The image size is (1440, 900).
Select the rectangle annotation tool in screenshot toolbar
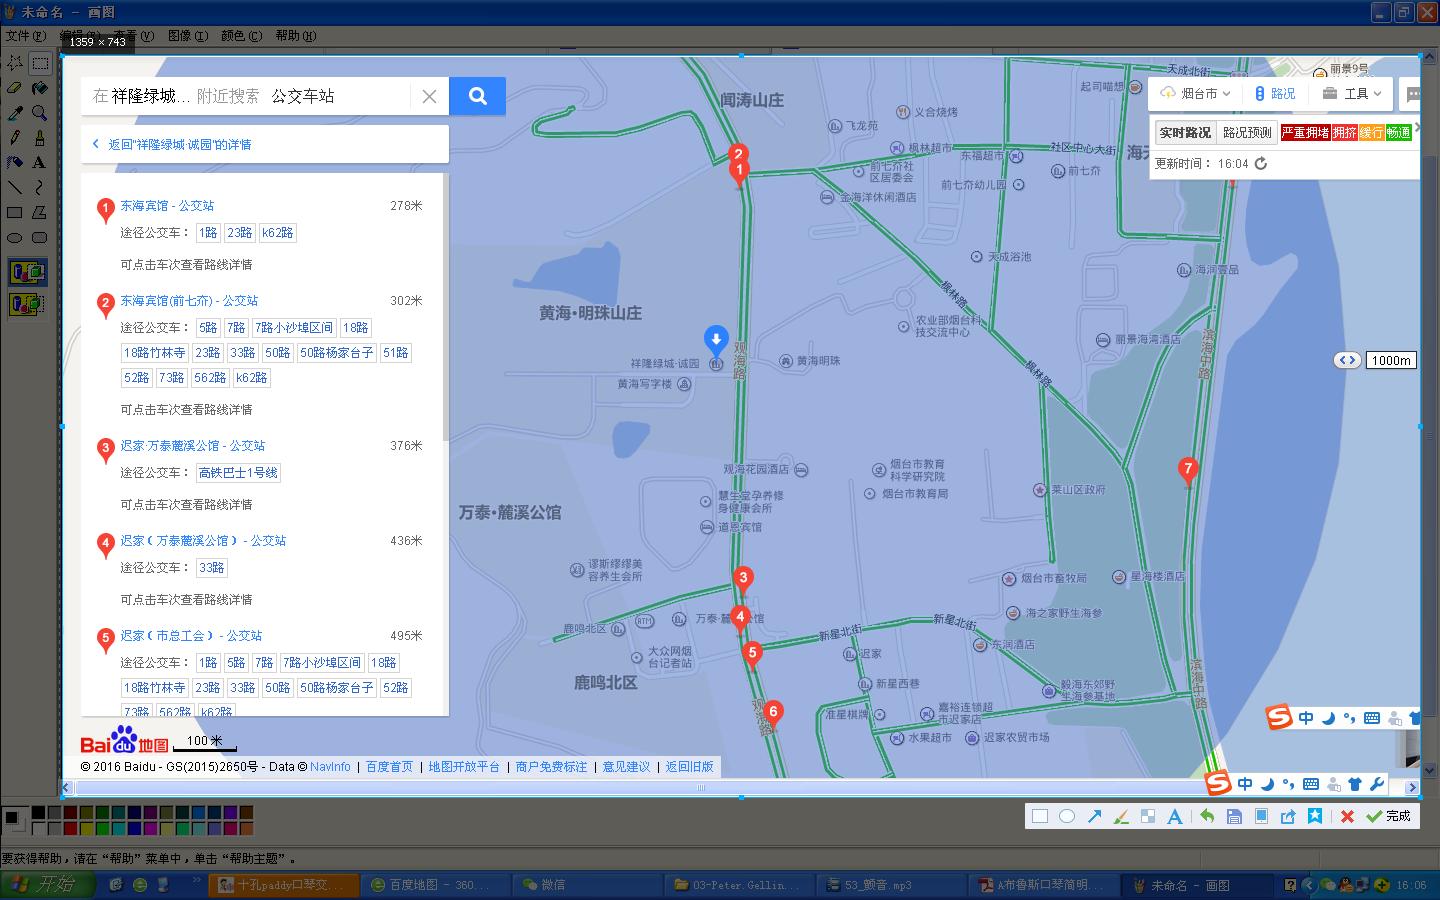pyautogui.click(x=1040, y=816)
